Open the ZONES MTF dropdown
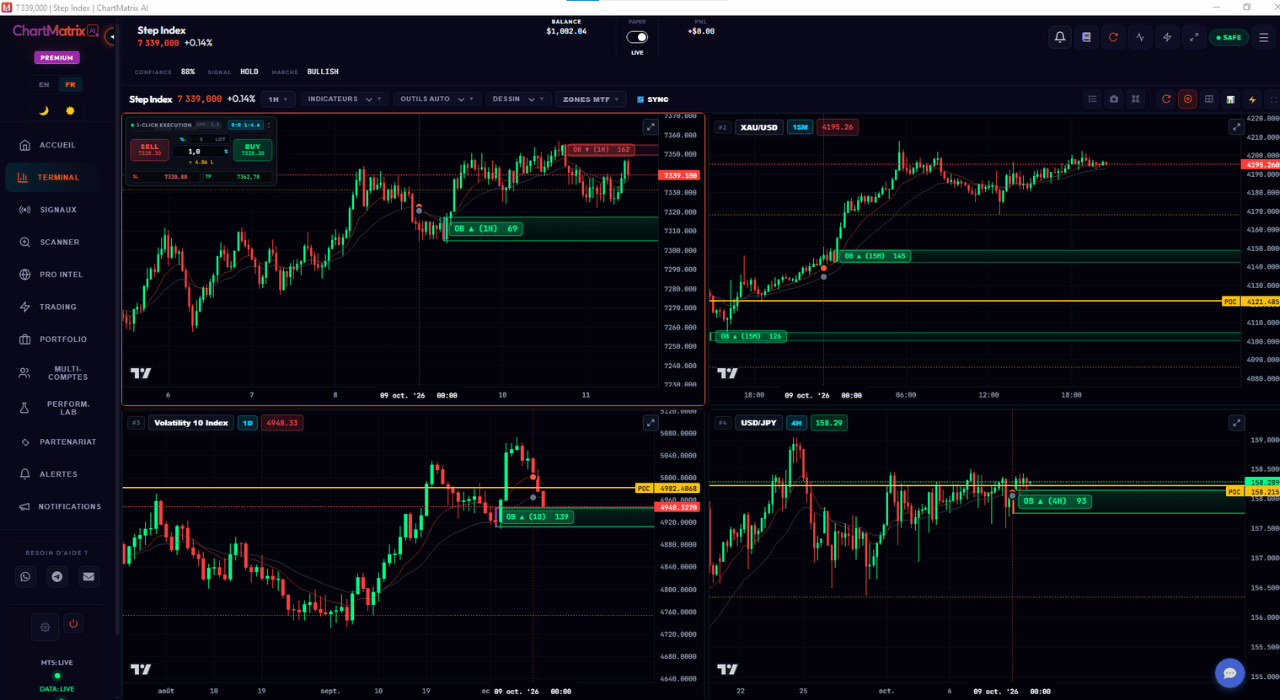Screen dimensions: 1280x700 pos(592,100)
